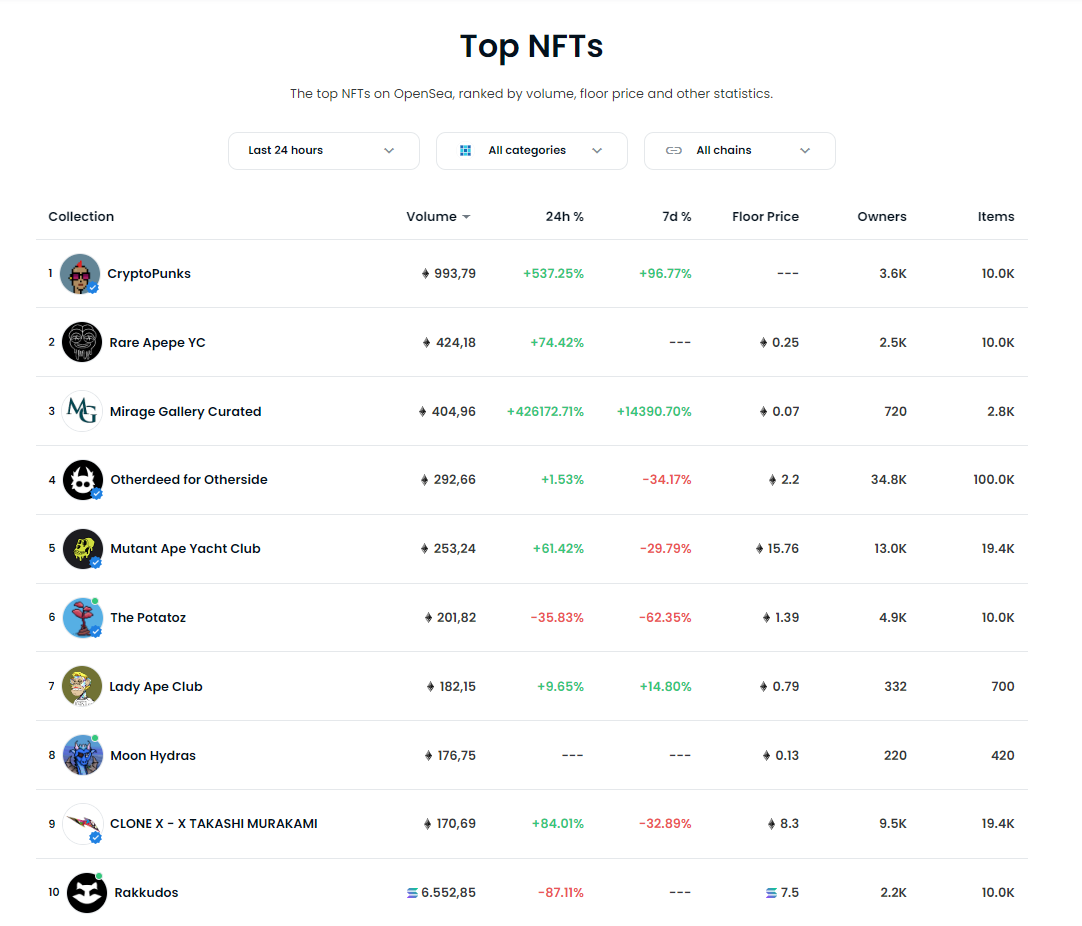Click the Ethereum icon by floor price 0.25
This screenshot has height=926, width=1082.
763,343
